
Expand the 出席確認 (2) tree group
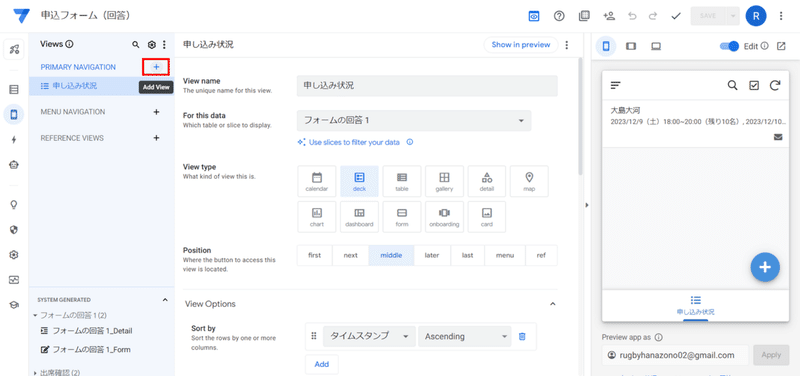click(35, 373)
